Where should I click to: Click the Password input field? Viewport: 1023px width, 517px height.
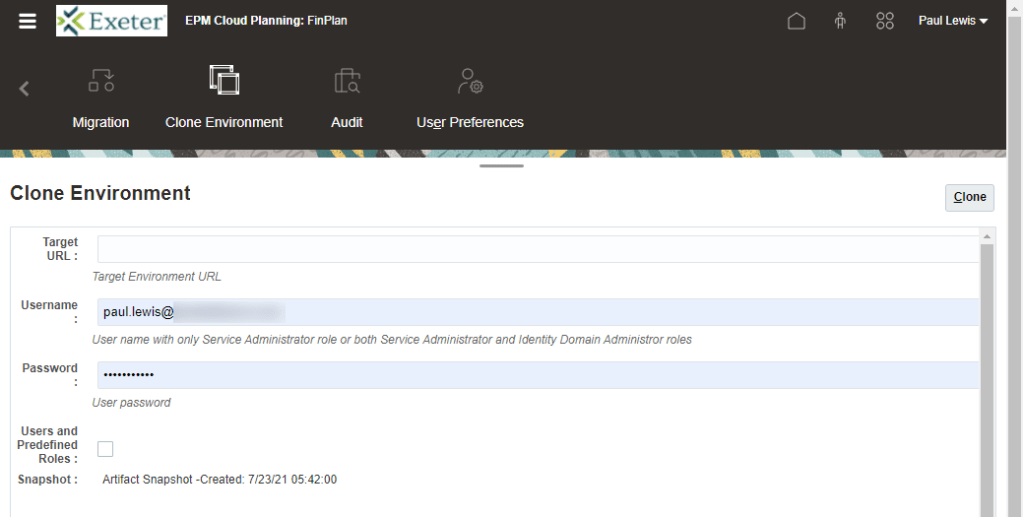[x=537, y=375]
